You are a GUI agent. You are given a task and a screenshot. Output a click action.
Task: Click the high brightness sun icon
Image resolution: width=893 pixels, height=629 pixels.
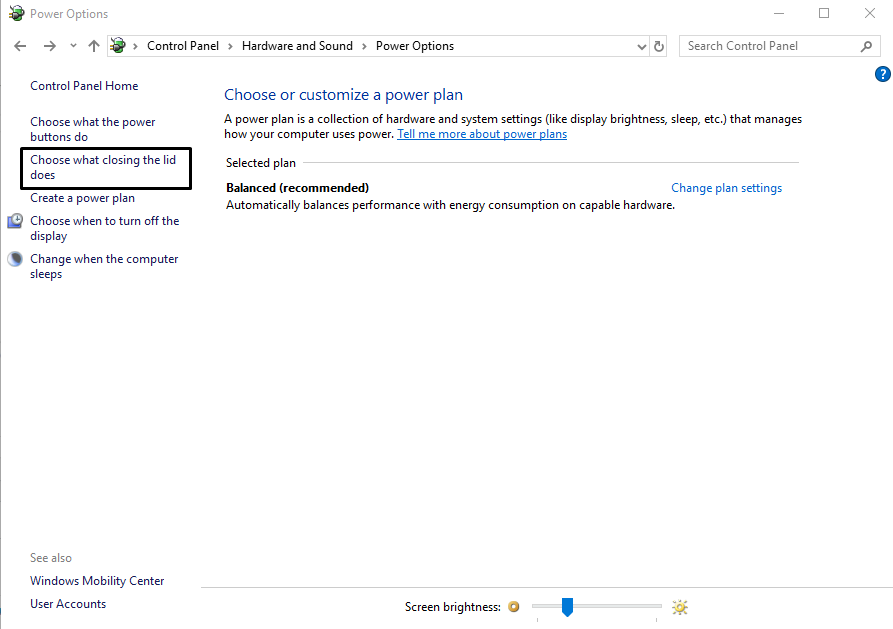tap(679, 607)
